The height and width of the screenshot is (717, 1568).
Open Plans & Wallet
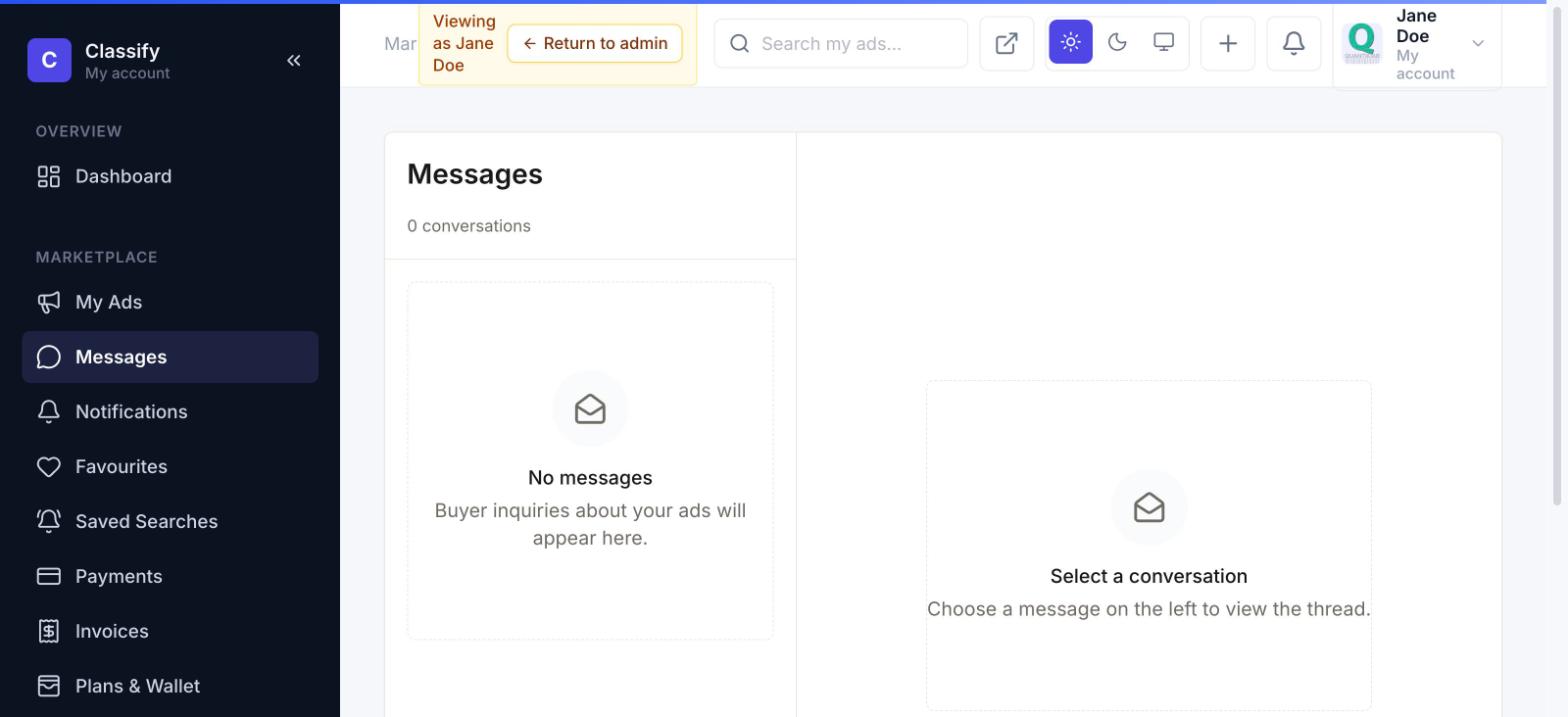click(x=170, y=686)
